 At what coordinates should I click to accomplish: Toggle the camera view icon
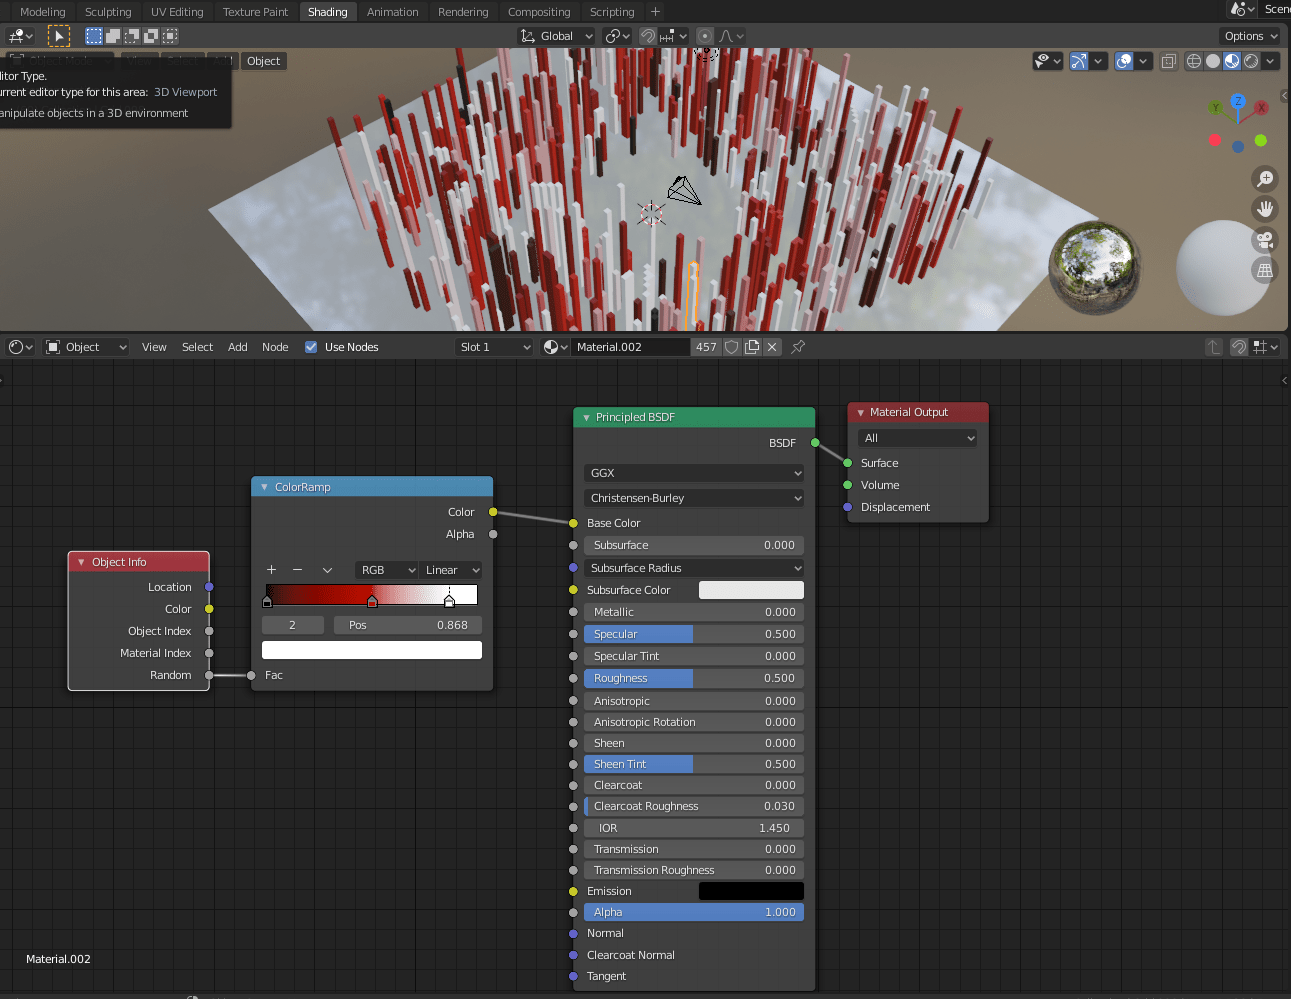tap(1265, 240)
